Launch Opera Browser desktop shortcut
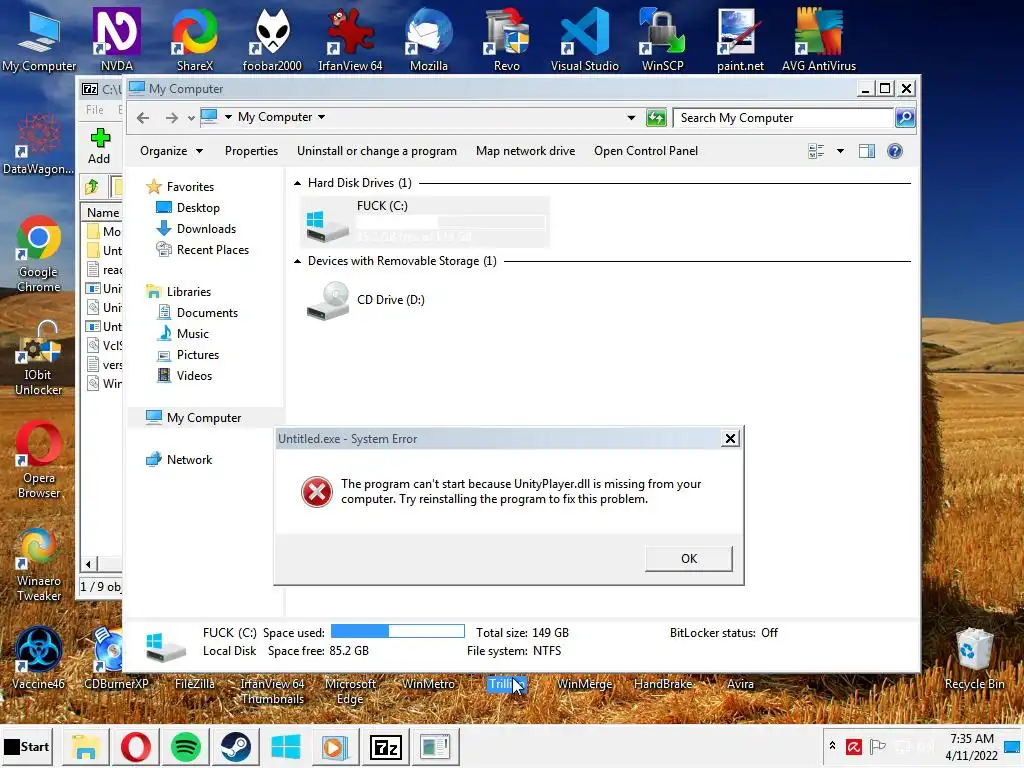1024x768 pixels. tap(39, 460)
